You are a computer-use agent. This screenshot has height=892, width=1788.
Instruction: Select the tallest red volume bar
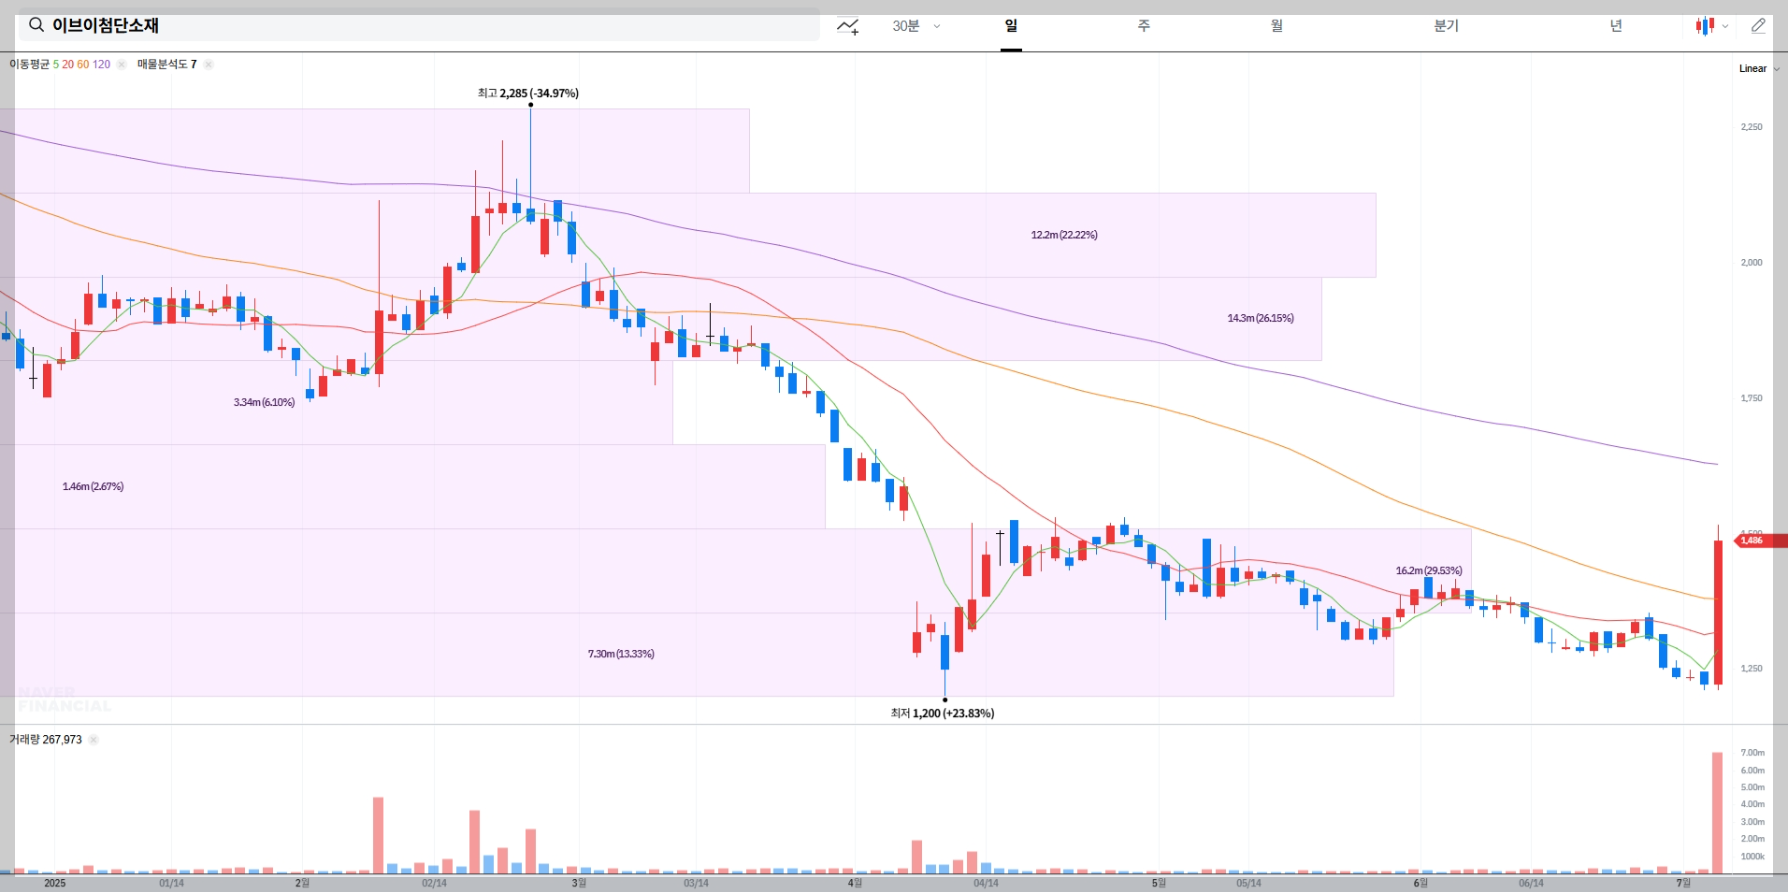(1718, 813)
